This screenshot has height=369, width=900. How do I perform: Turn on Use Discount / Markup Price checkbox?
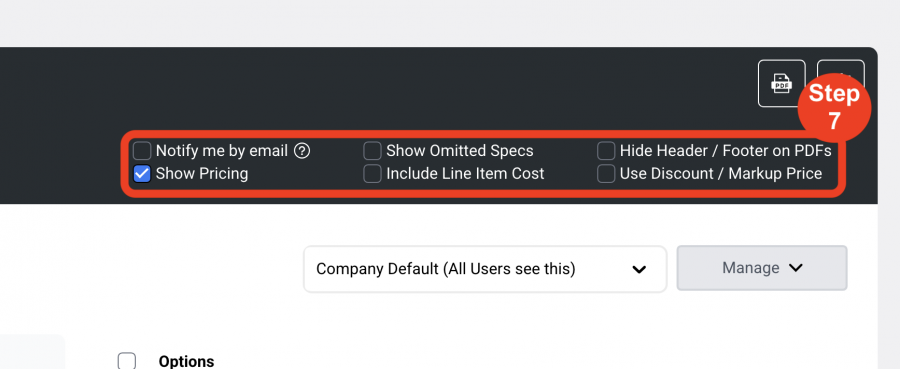pyautogui.click(x=606, y=174)
